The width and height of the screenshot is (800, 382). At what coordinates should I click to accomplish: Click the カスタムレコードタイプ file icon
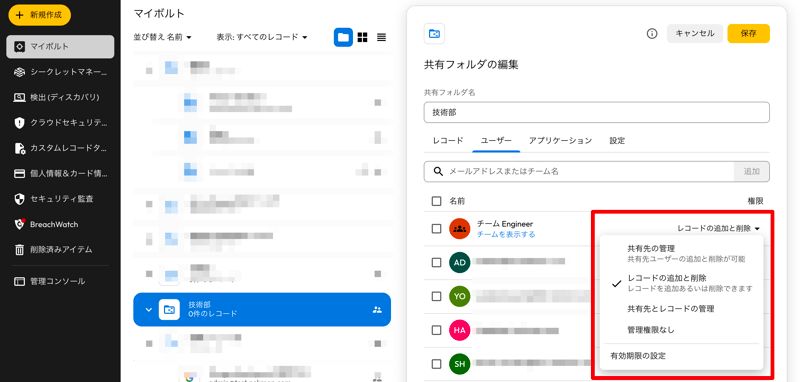(x=19, y=148)
